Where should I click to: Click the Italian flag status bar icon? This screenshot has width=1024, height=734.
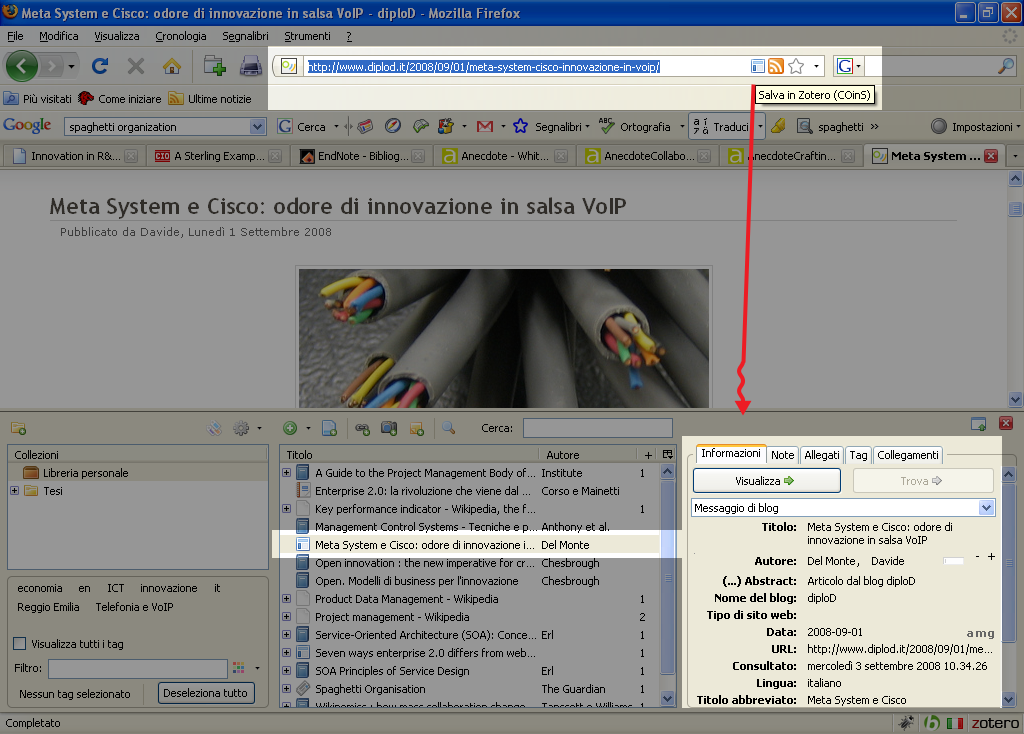pyautogui.click(x=955, y=723)
